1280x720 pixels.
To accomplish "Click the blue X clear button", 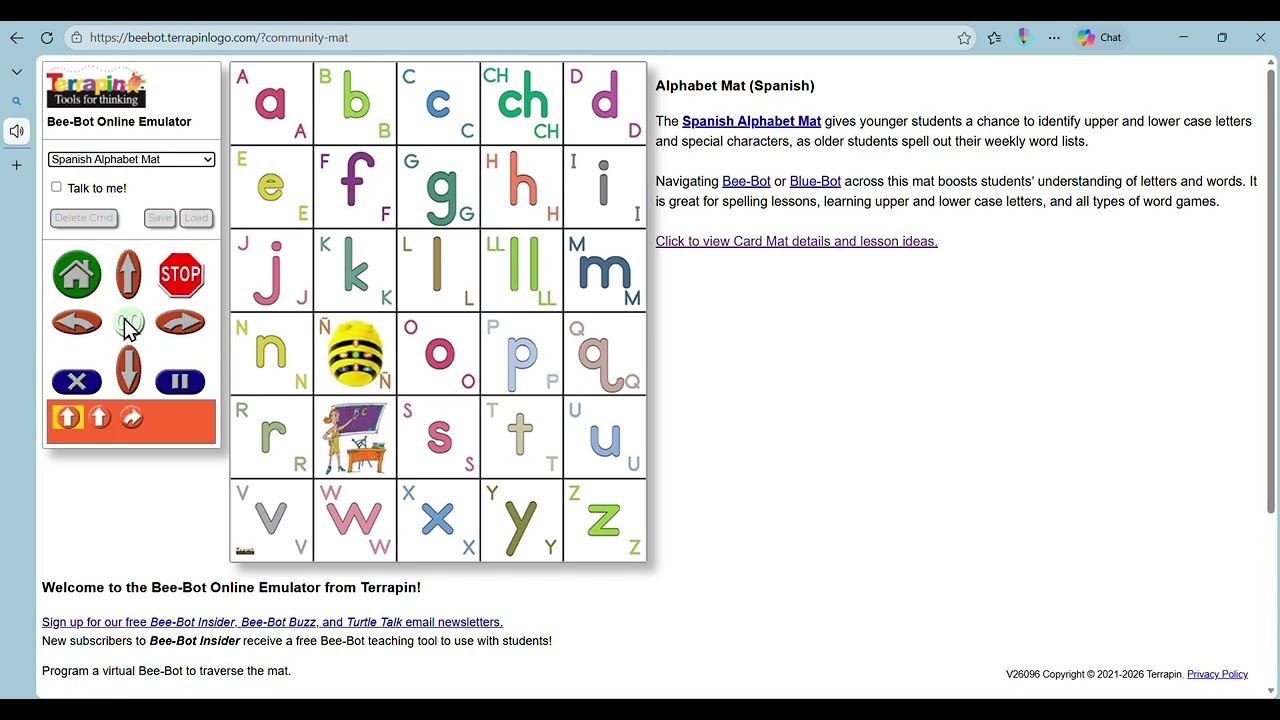I will [x=77, y=382].
